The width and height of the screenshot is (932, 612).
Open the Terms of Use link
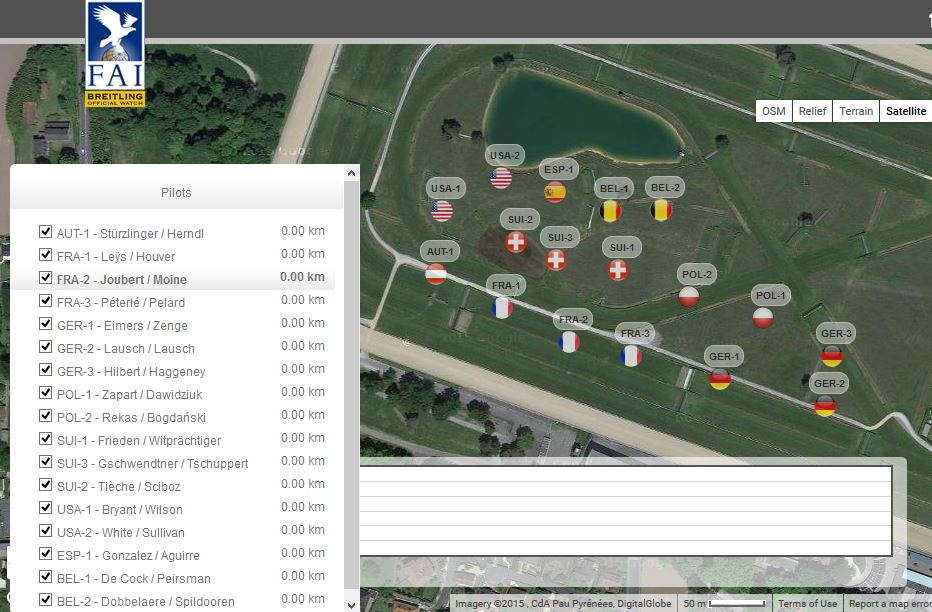tap(807, 603)
